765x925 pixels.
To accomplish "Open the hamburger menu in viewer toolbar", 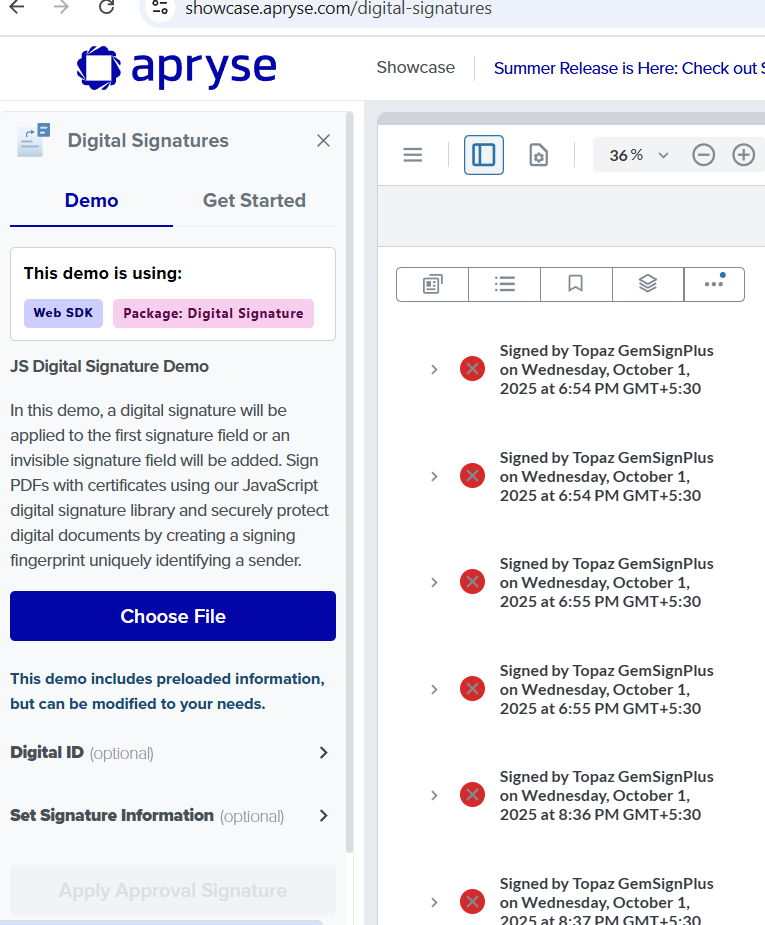I will 412,155.
